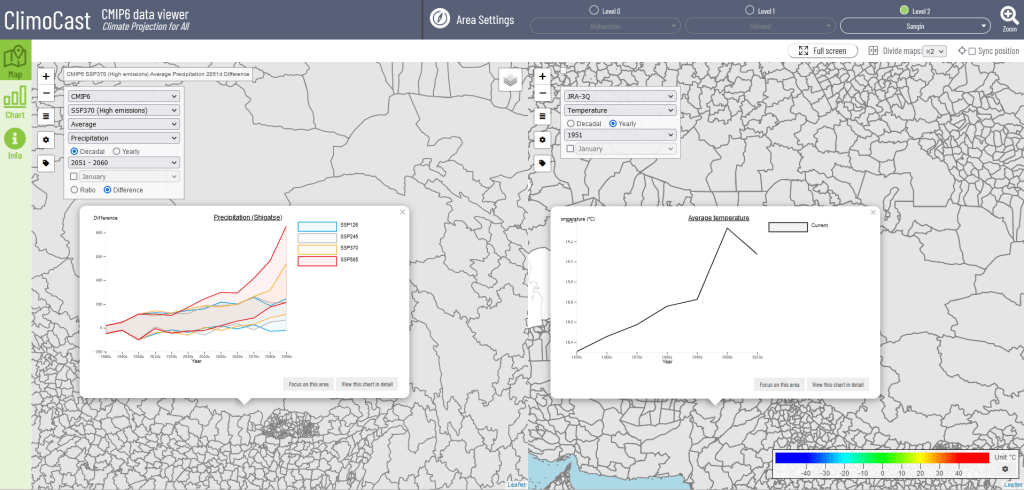Zoom in on the left map
The image size is (1024, 490).
coord(46,76)
